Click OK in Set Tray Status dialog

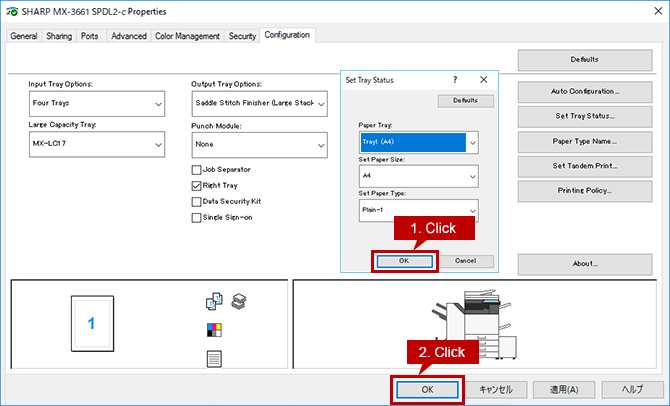point(404,261)
